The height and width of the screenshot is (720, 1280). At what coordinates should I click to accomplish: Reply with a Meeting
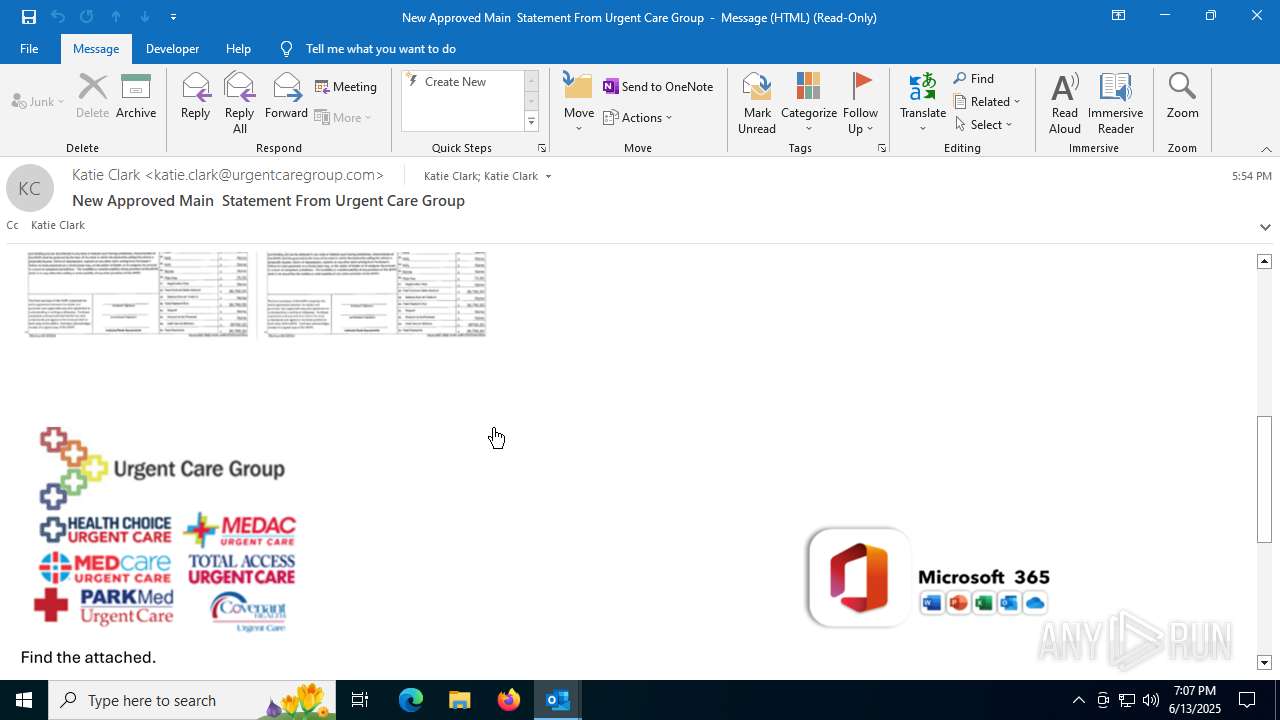pos(346,87)
